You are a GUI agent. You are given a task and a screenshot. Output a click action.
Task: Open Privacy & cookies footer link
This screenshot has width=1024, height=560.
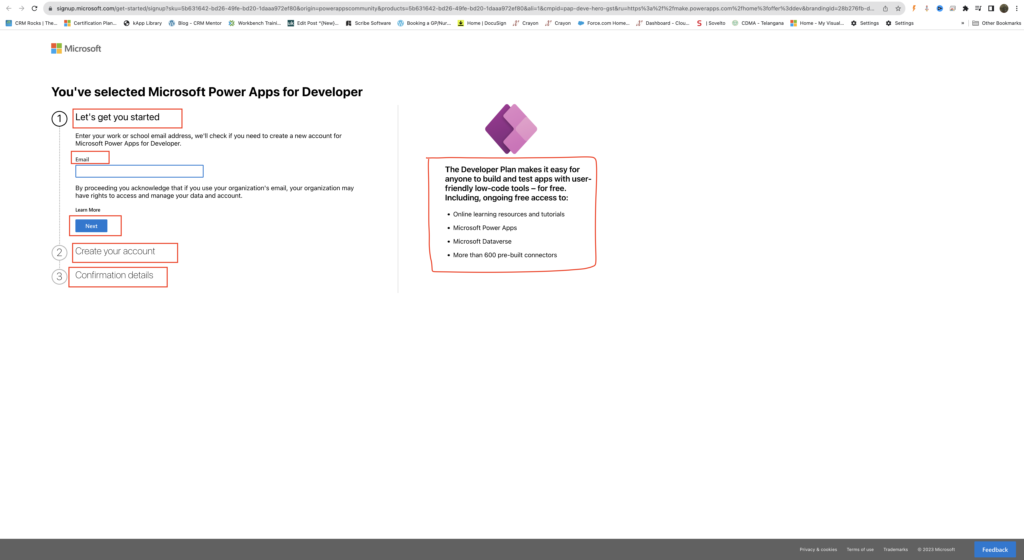(x=818, y=550)
